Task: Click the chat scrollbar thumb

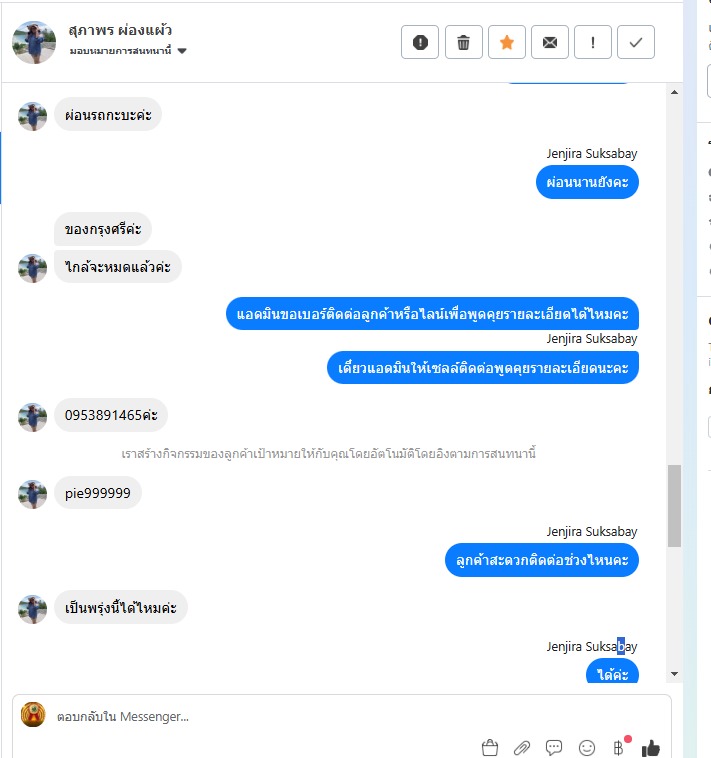Action: pyautogui.click(x=674, y=506)
